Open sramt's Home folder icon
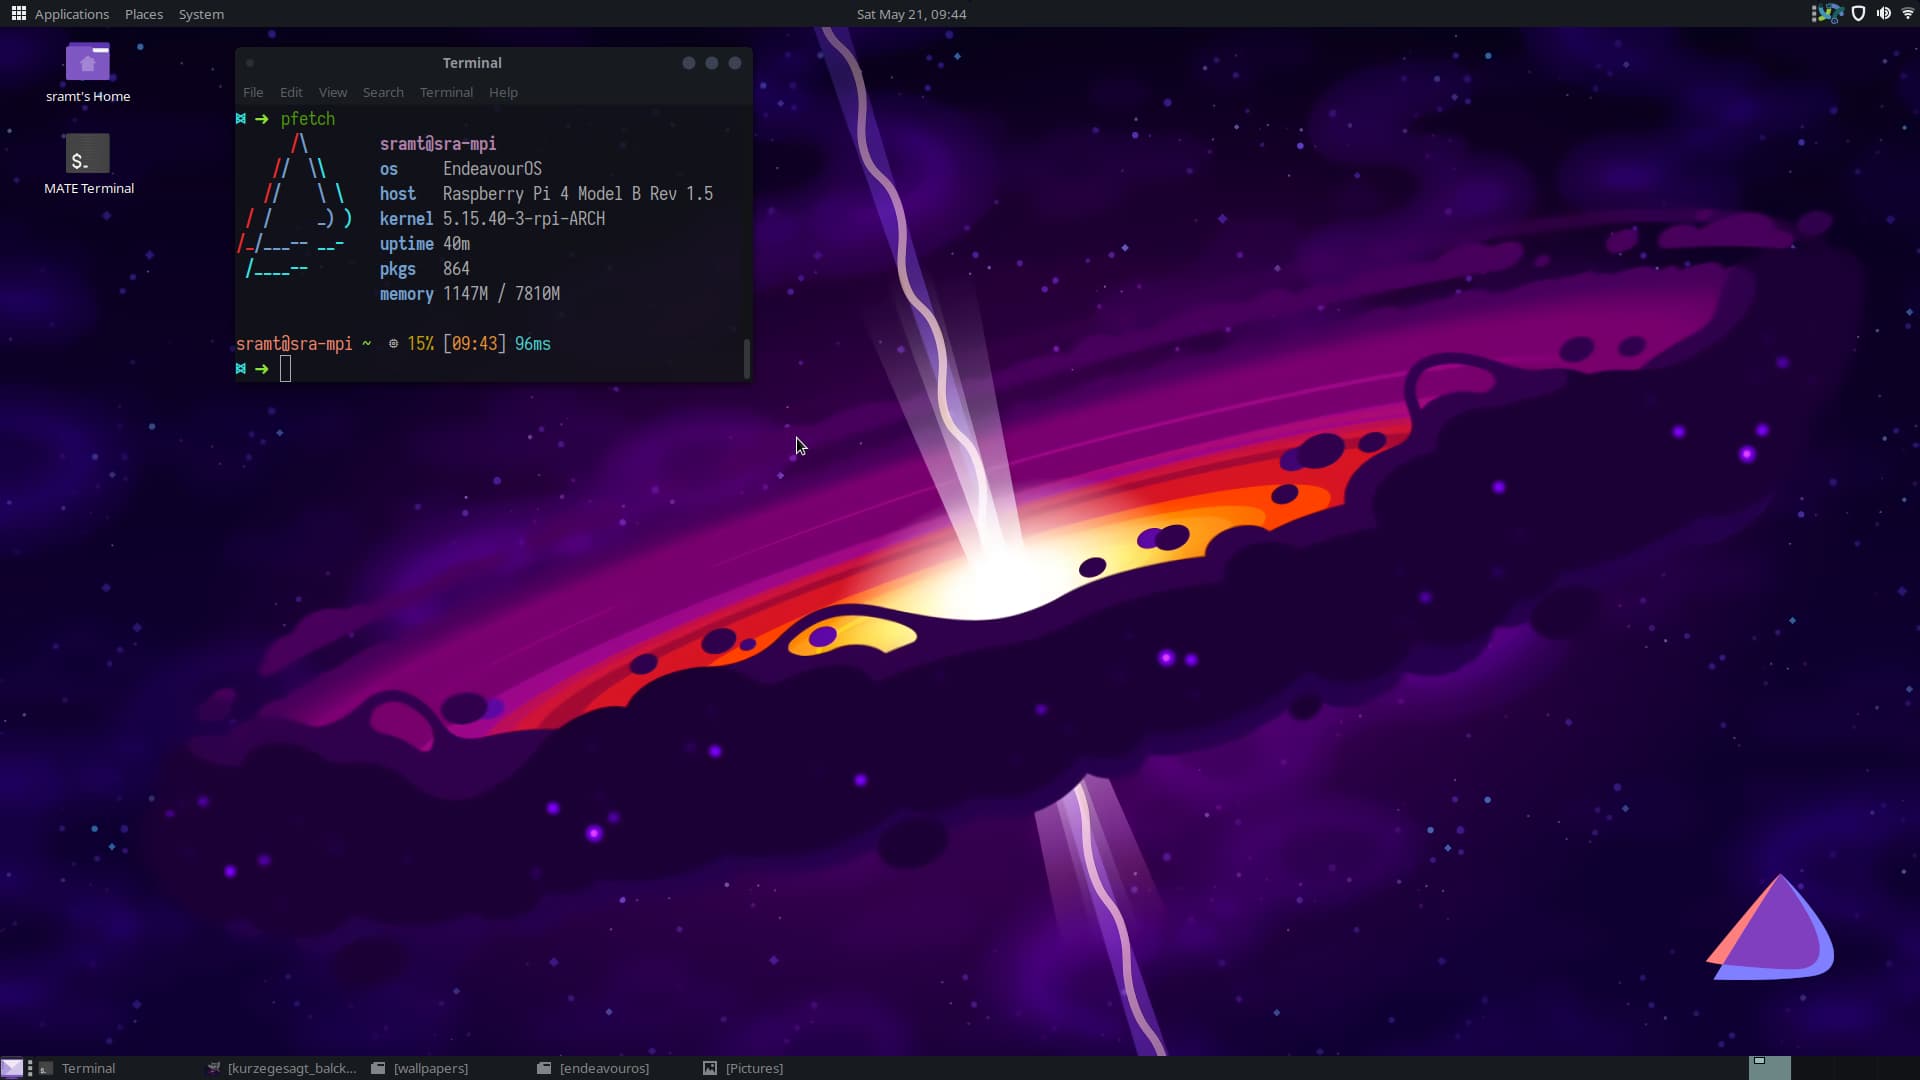The height and width of the screenshot is (1080, 1920). point(88,63)
